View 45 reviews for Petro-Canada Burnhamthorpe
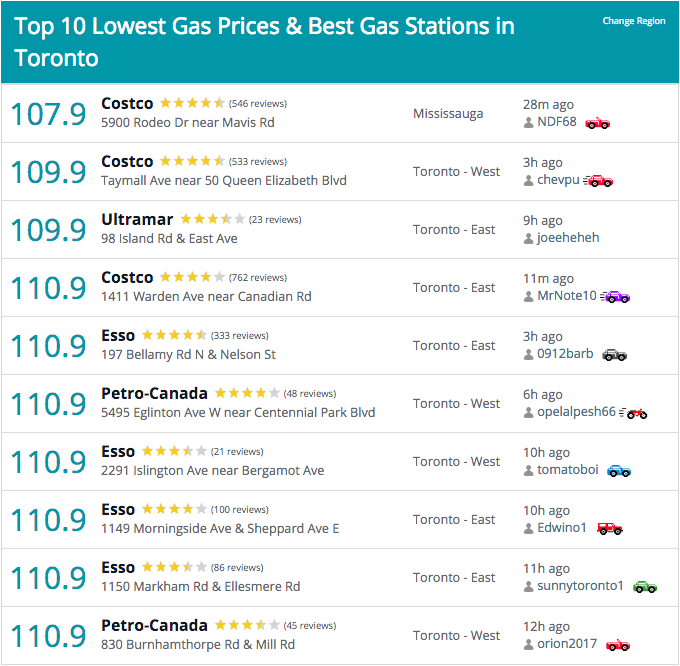Screen dimensions: 680x666 click(310, 626)
